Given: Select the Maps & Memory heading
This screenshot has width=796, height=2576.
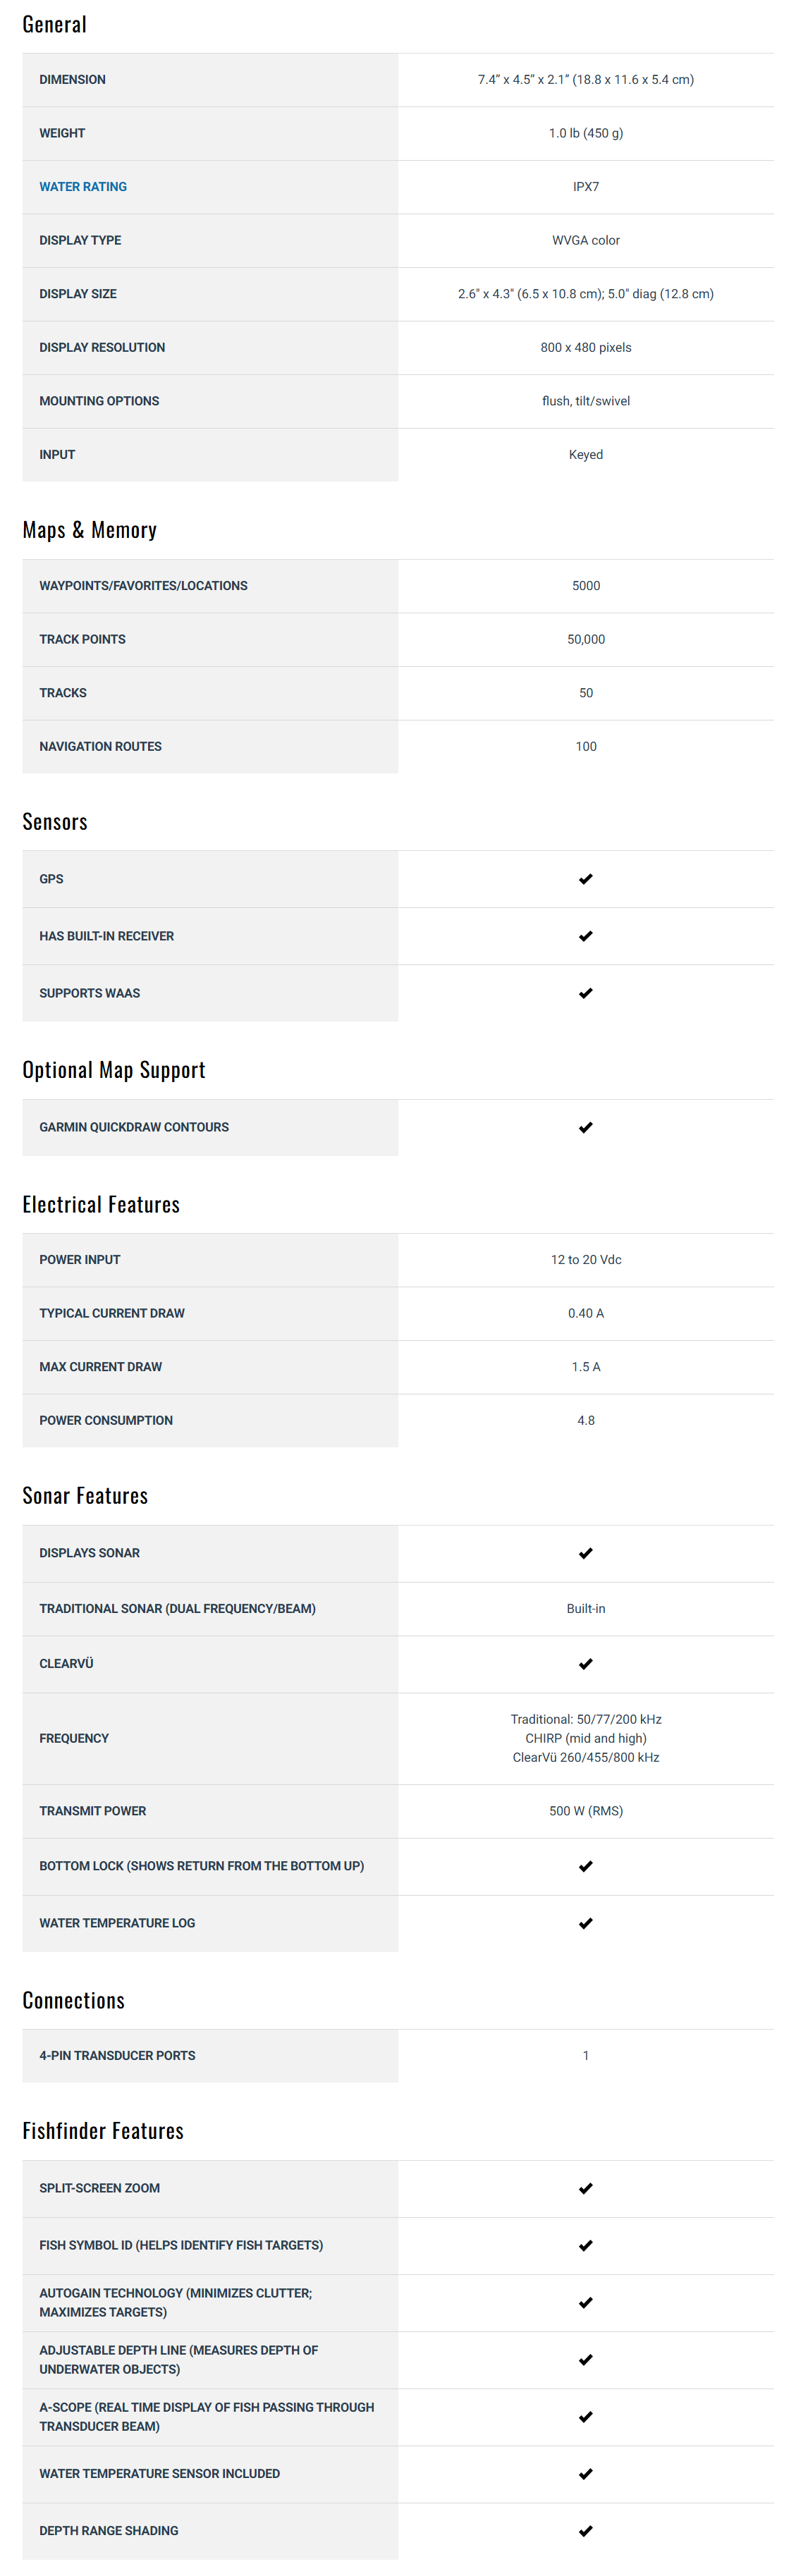Looking at the screenshot, I should [90, 530].
